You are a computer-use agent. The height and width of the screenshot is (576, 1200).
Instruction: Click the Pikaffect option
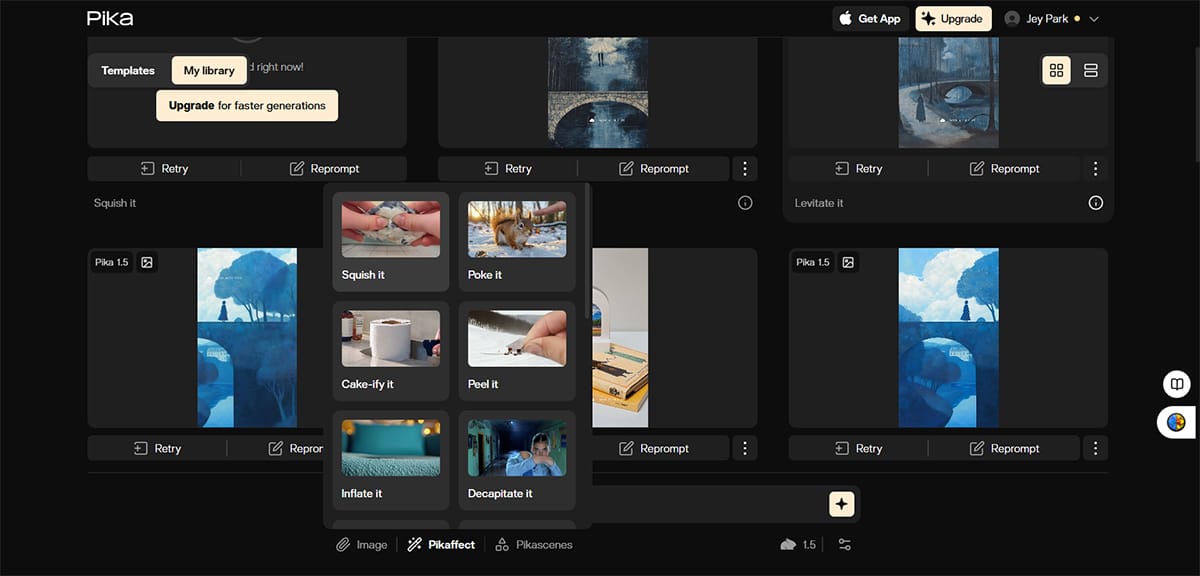441,545
